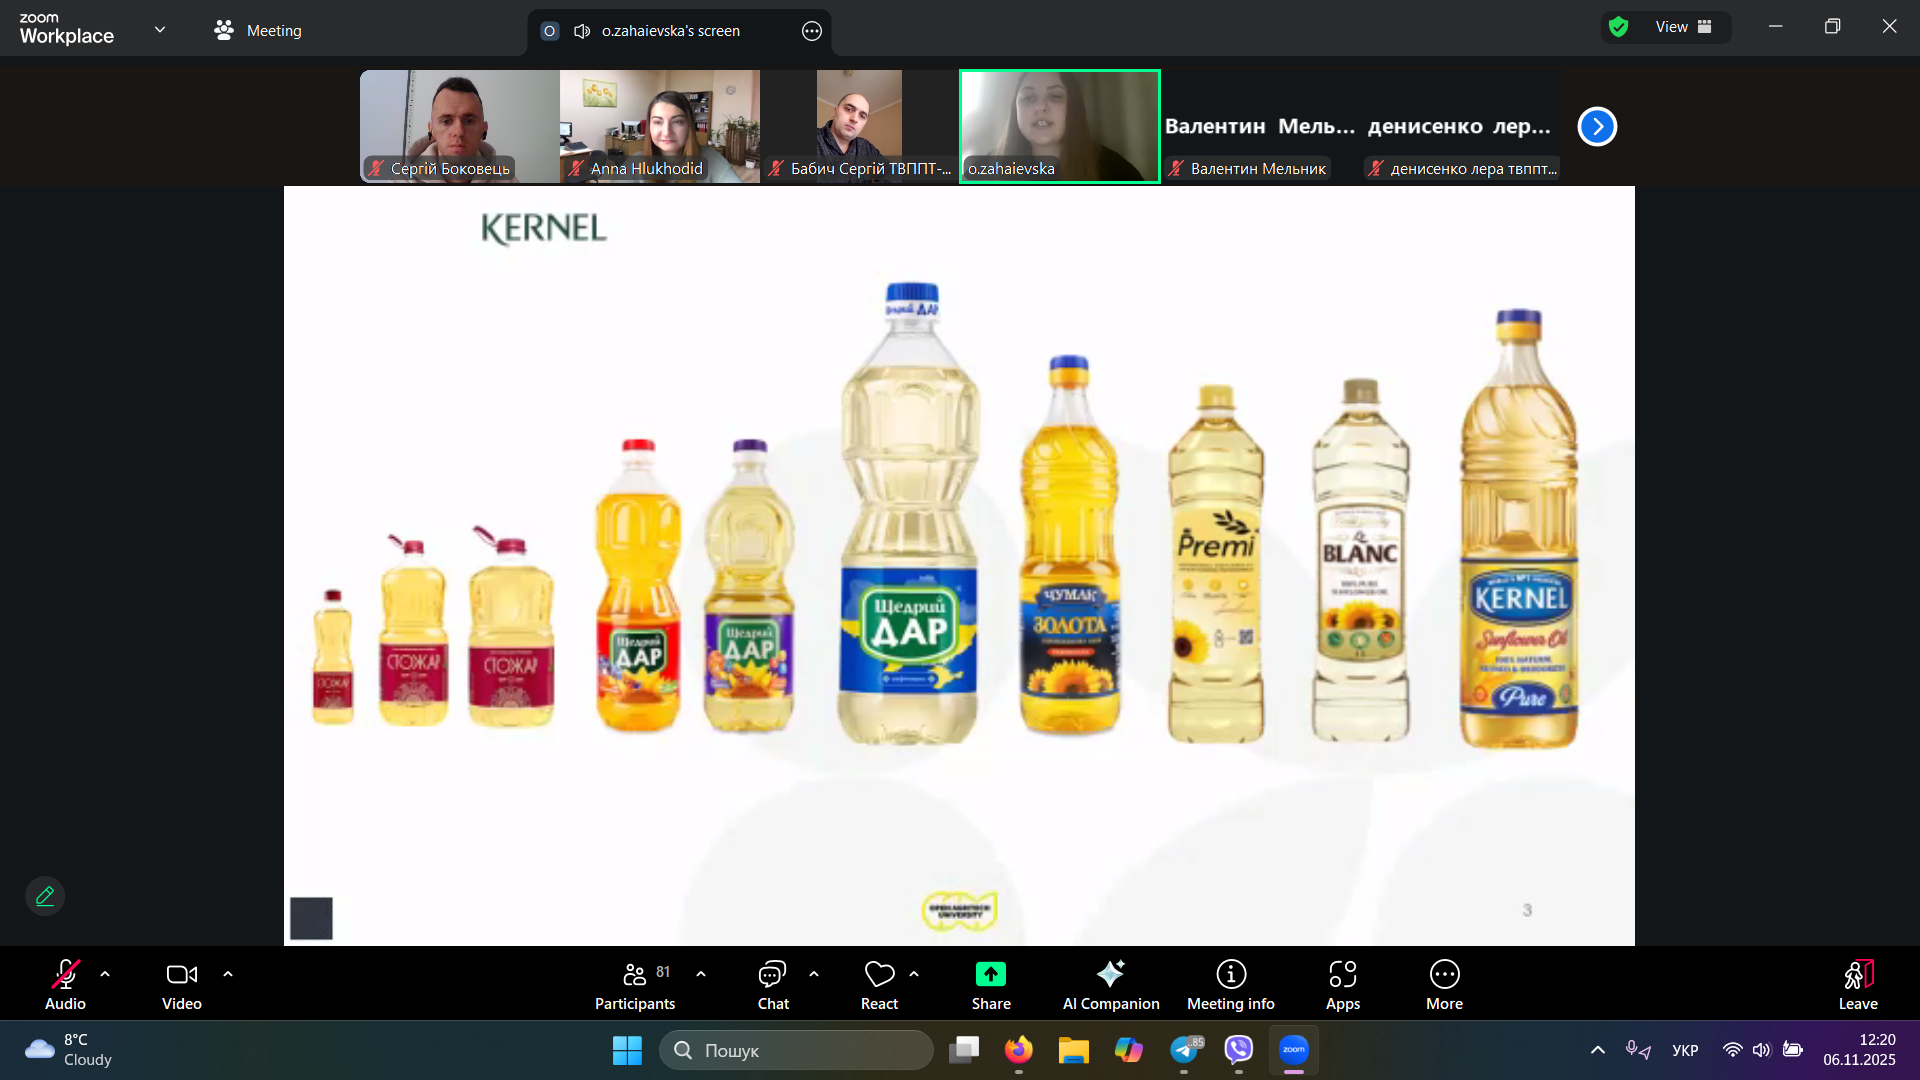Screen dimensions: 1920x1080
Task: Expand the video options caret
Action: [x=228, y=974]
